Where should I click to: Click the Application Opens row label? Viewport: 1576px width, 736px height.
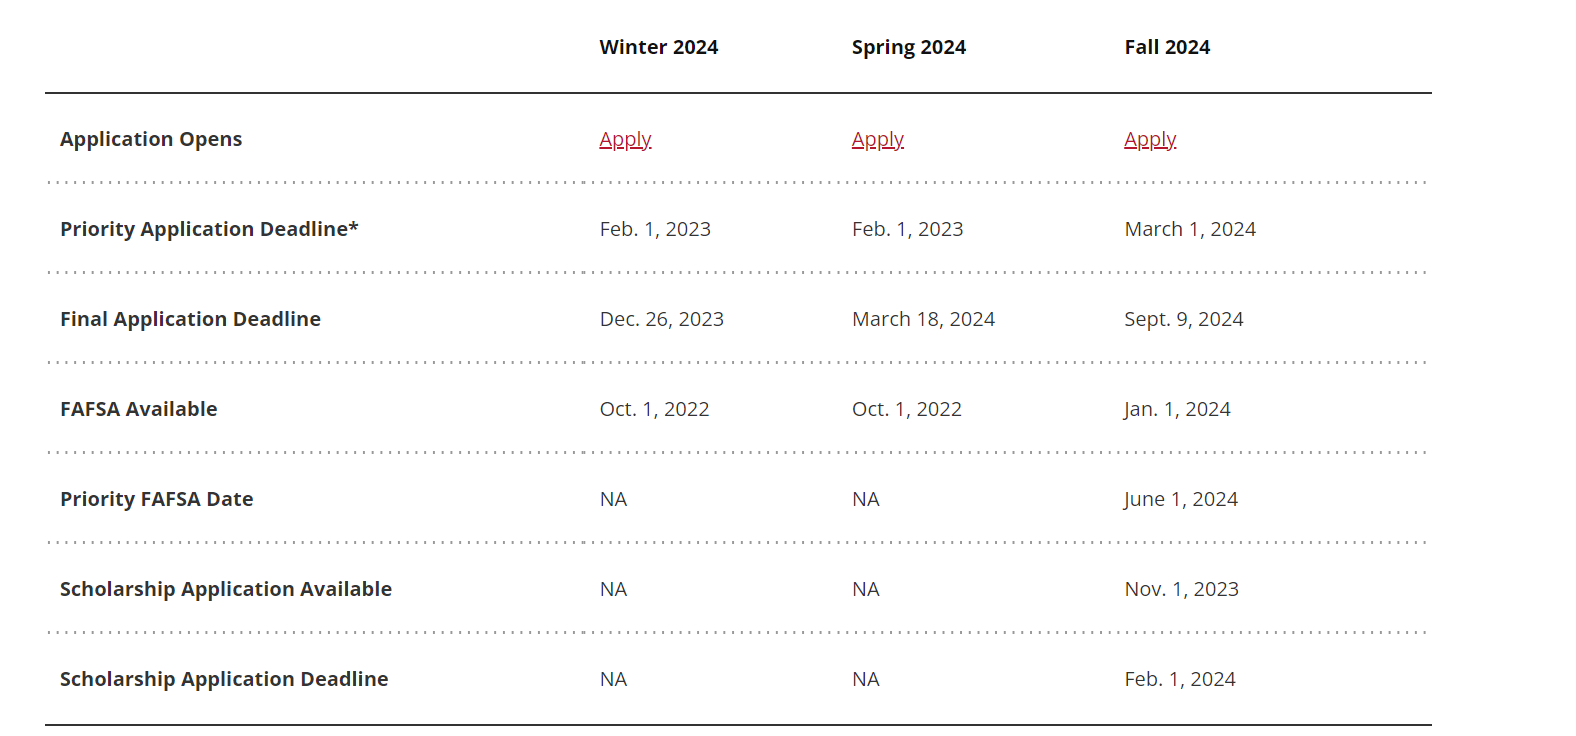point(151,139)
